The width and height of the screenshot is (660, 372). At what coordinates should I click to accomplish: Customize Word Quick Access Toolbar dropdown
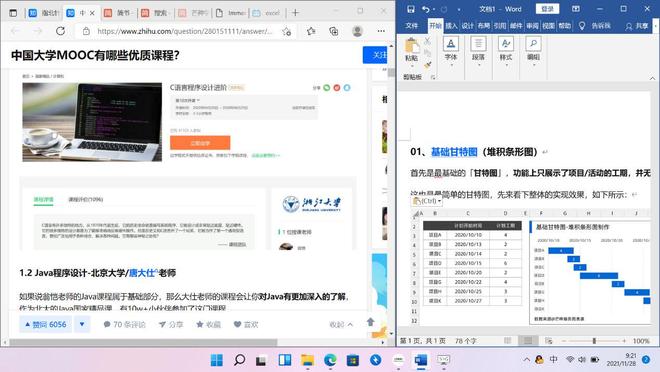click(458, 9)
